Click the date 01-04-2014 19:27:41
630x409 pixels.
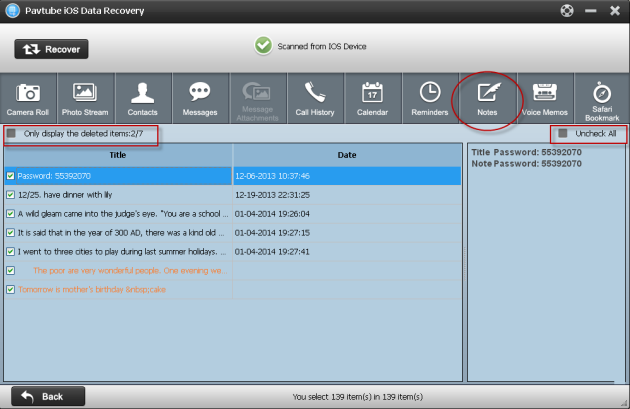click(272, 252)
